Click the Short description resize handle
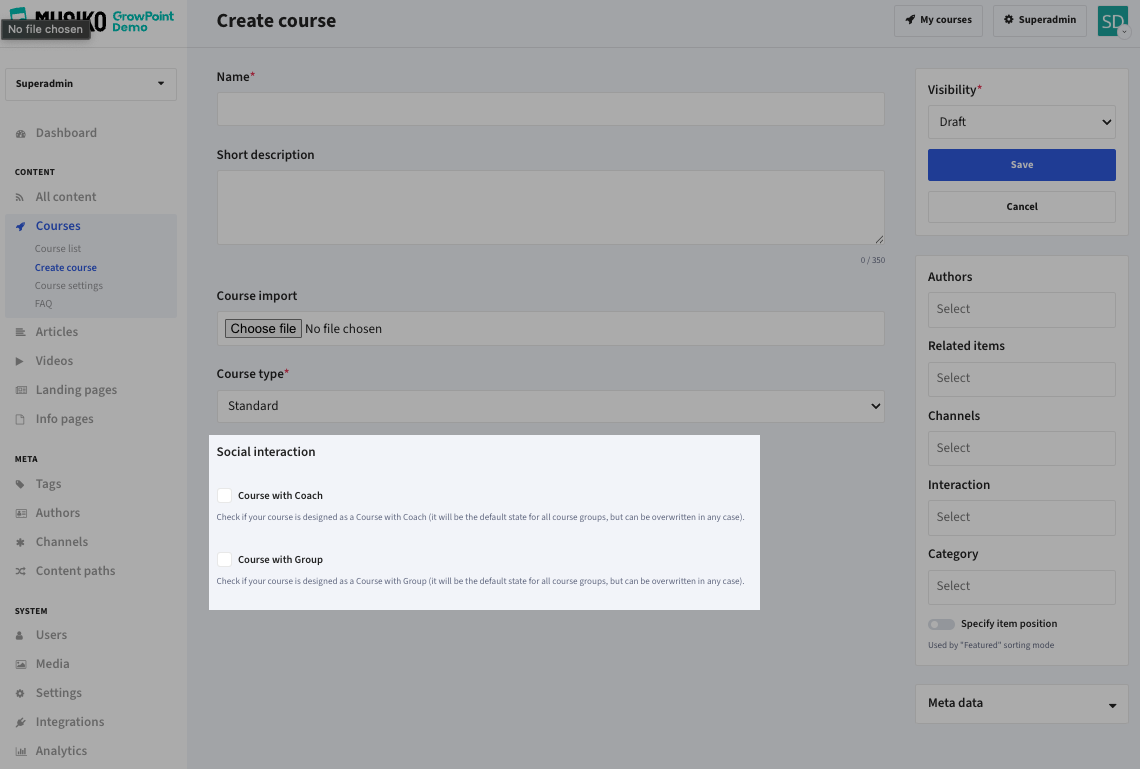Screen dimensions: 1140x769 pyautogui.click(x=879, y=239)
